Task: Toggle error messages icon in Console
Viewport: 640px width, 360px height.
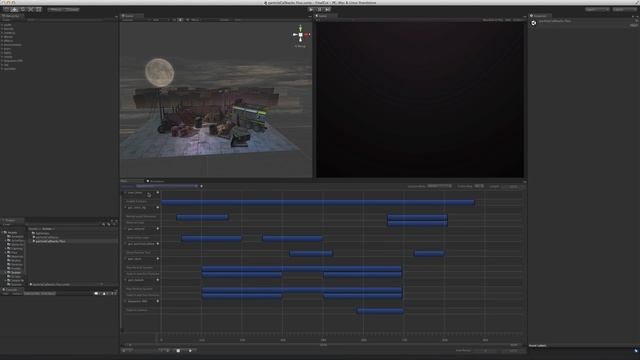Action: pos(113,293)
